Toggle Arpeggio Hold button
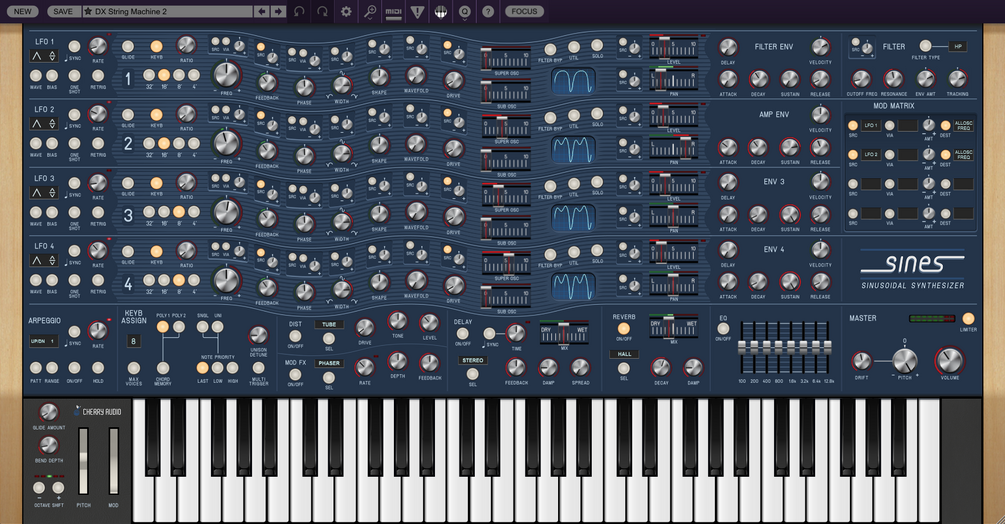1005x524 pixels. point(97,368)
